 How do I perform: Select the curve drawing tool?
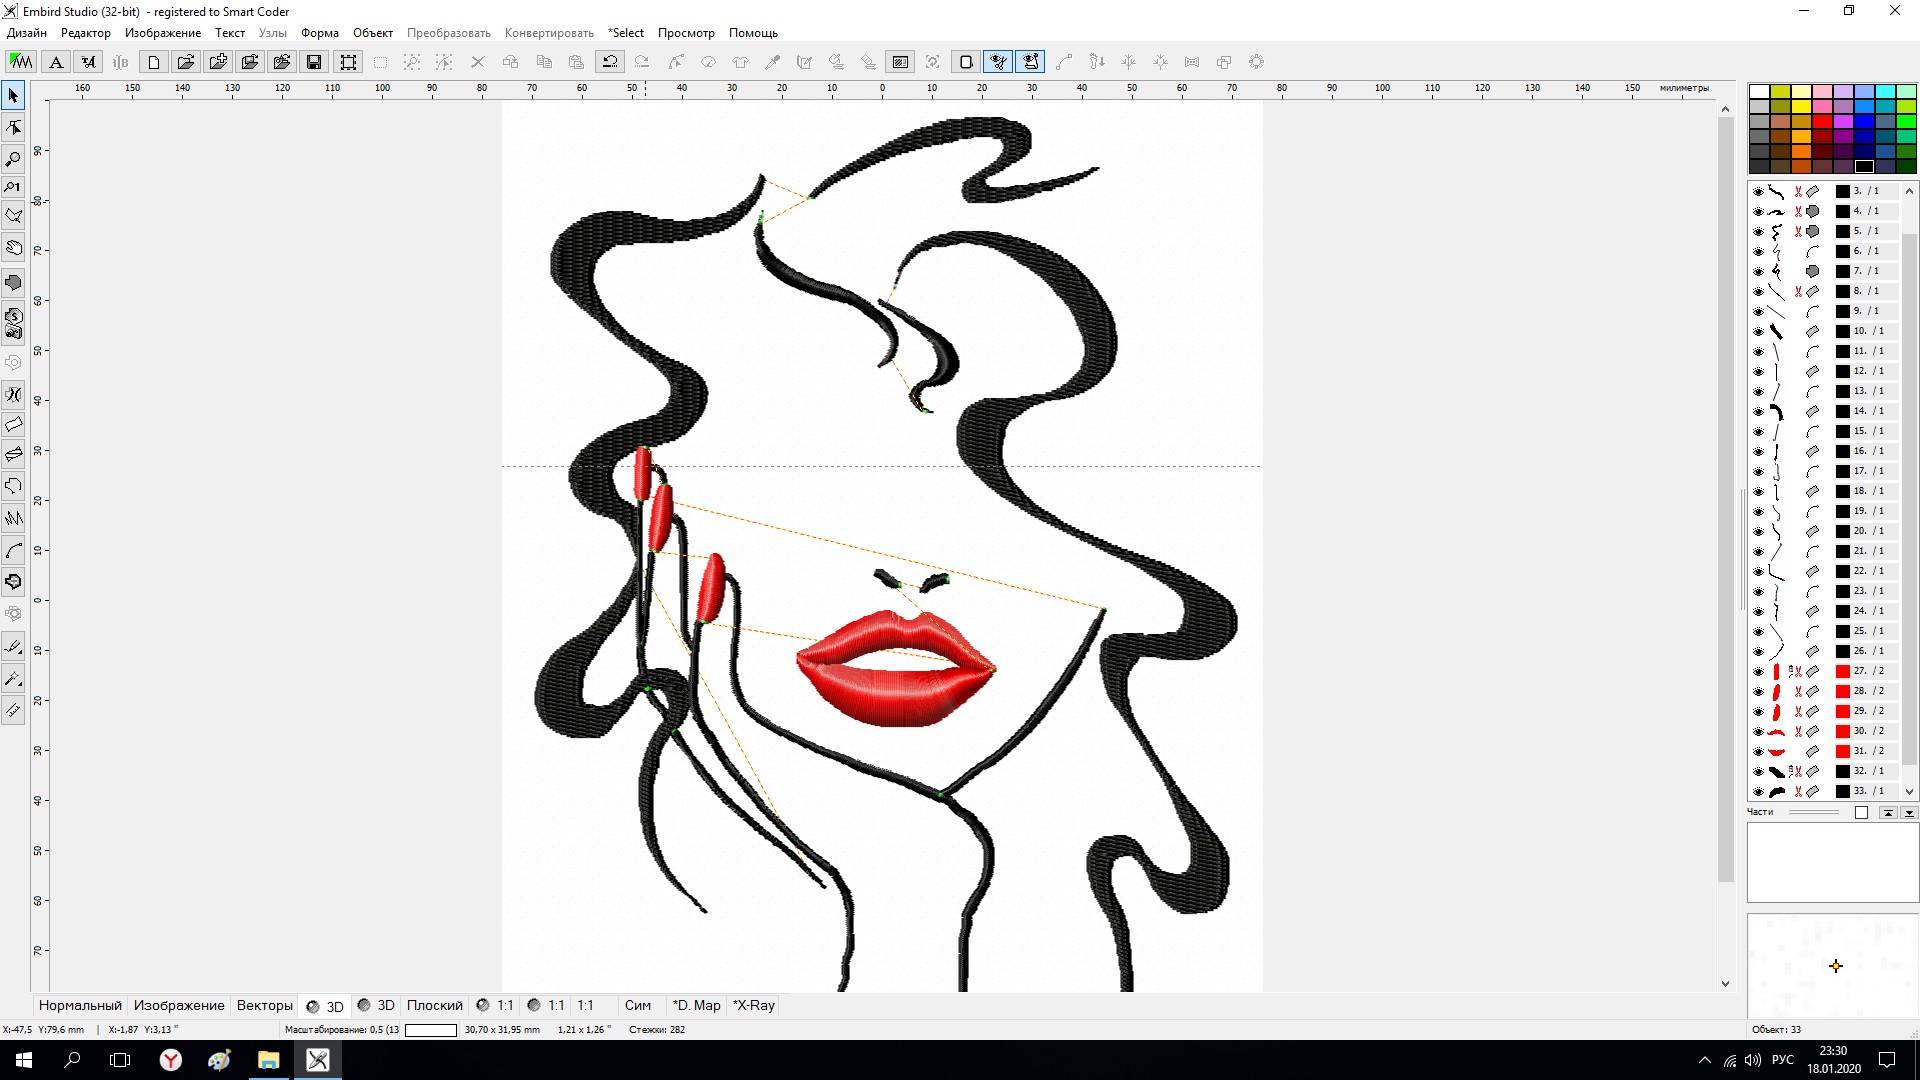tap(13, 551)
